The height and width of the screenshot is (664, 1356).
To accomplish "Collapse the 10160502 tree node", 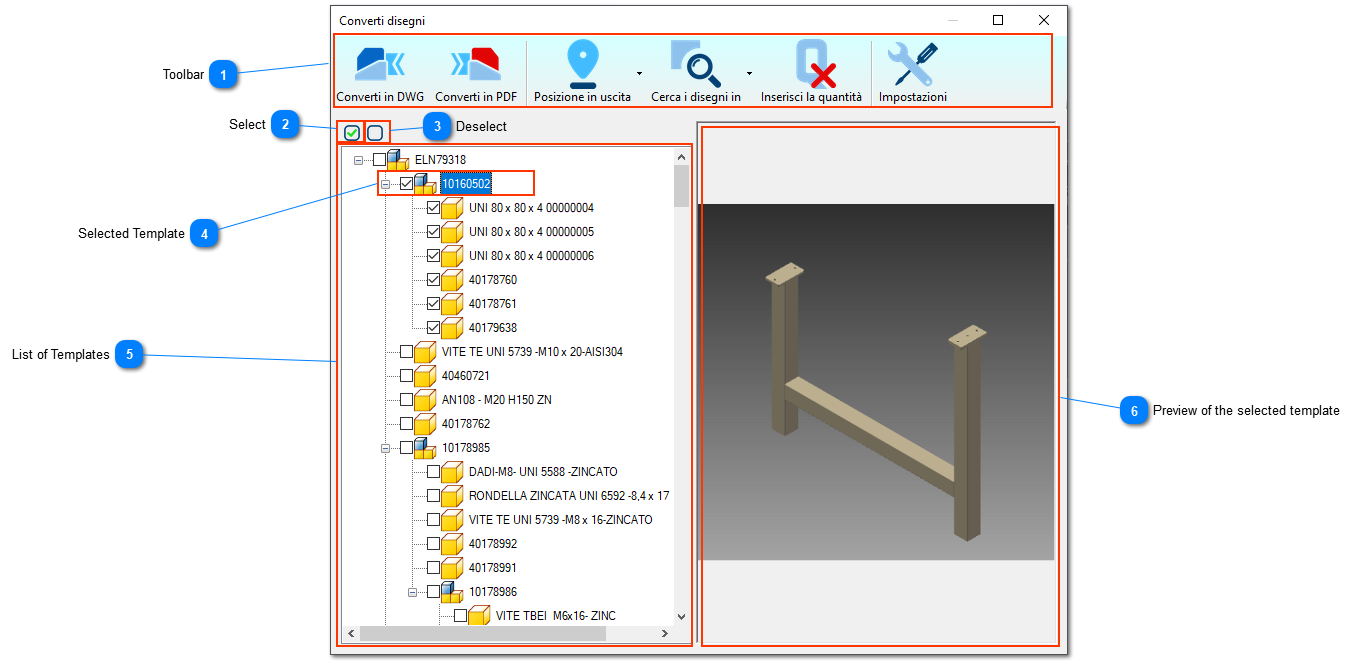I will 385,184.
